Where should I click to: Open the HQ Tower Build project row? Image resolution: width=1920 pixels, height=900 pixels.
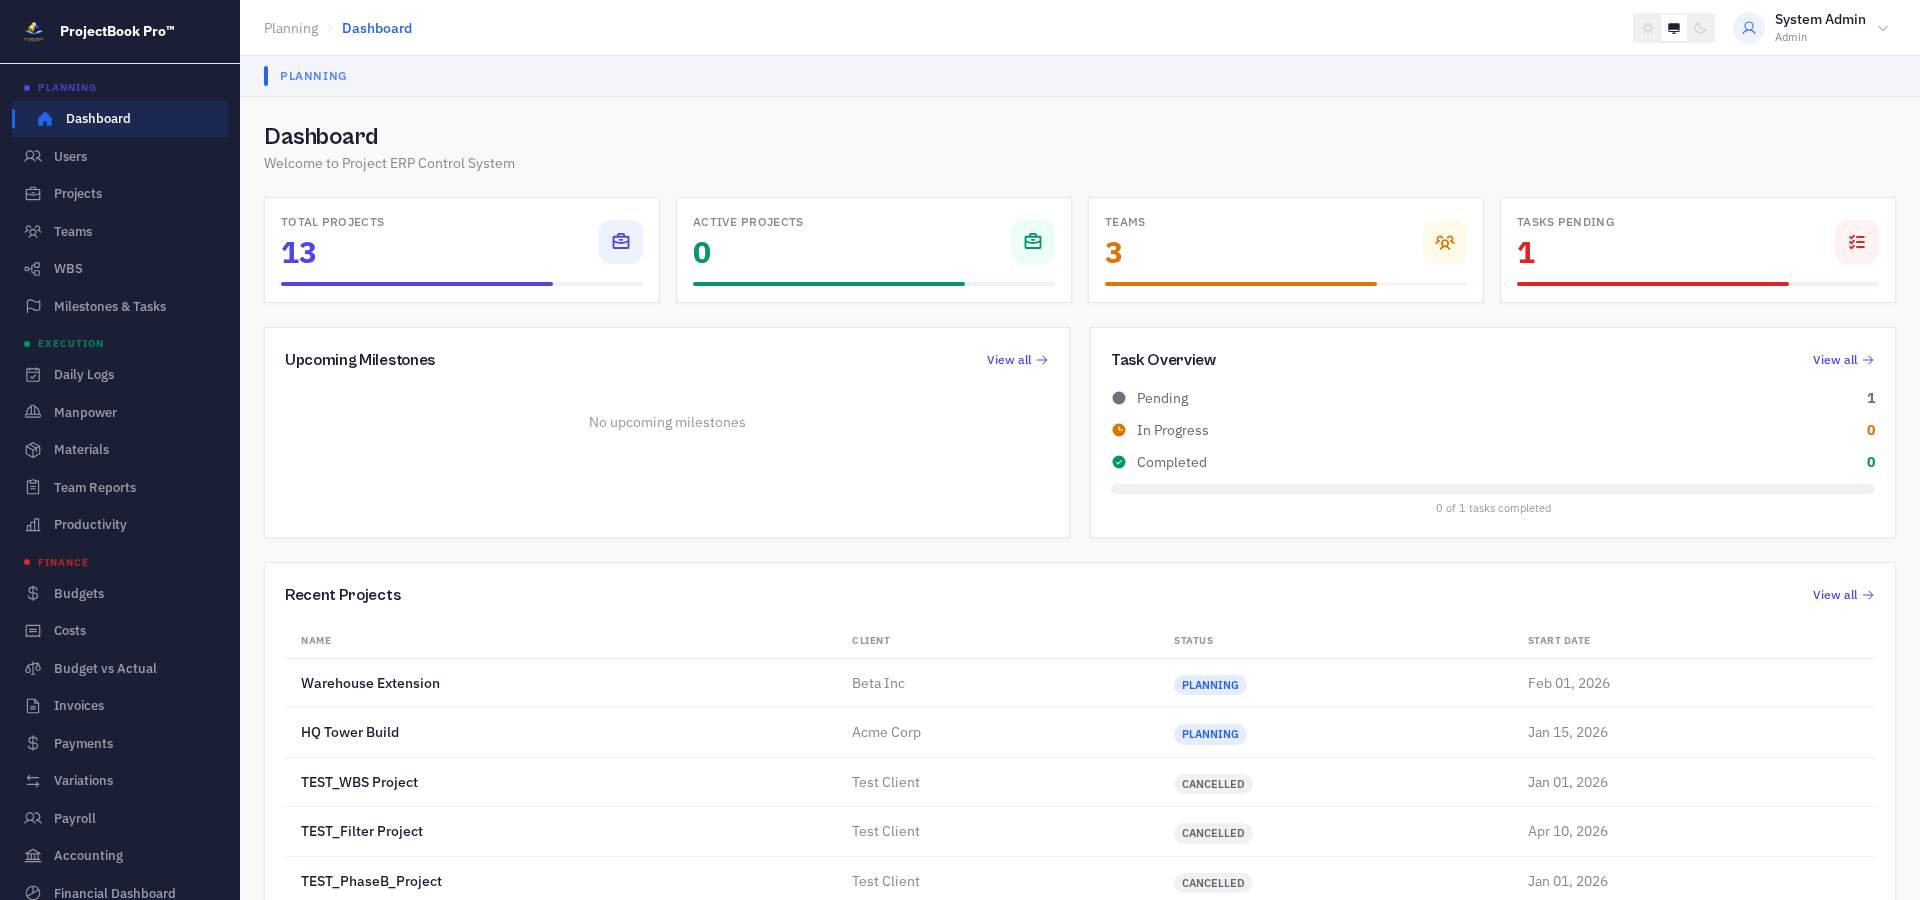1080,733
